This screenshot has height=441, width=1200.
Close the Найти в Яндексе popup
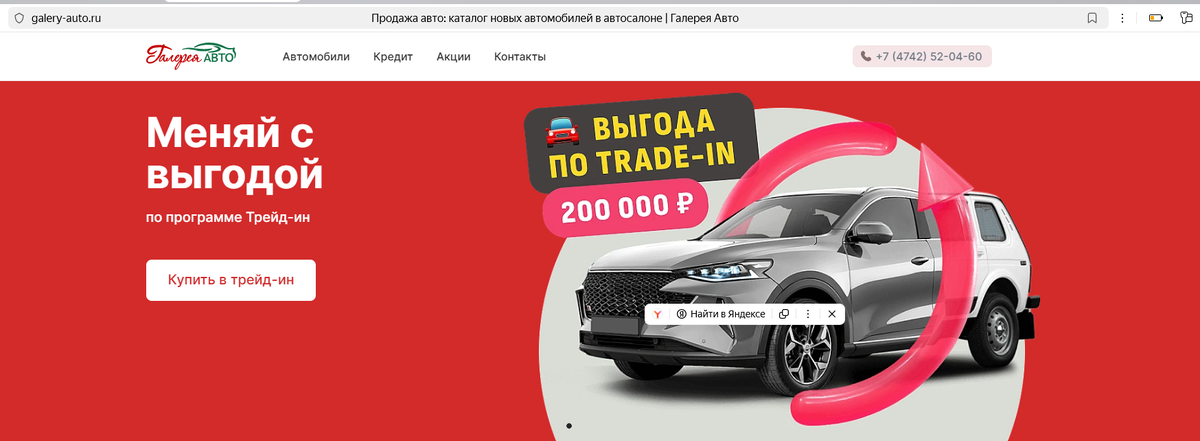click(x=832, y=314)
